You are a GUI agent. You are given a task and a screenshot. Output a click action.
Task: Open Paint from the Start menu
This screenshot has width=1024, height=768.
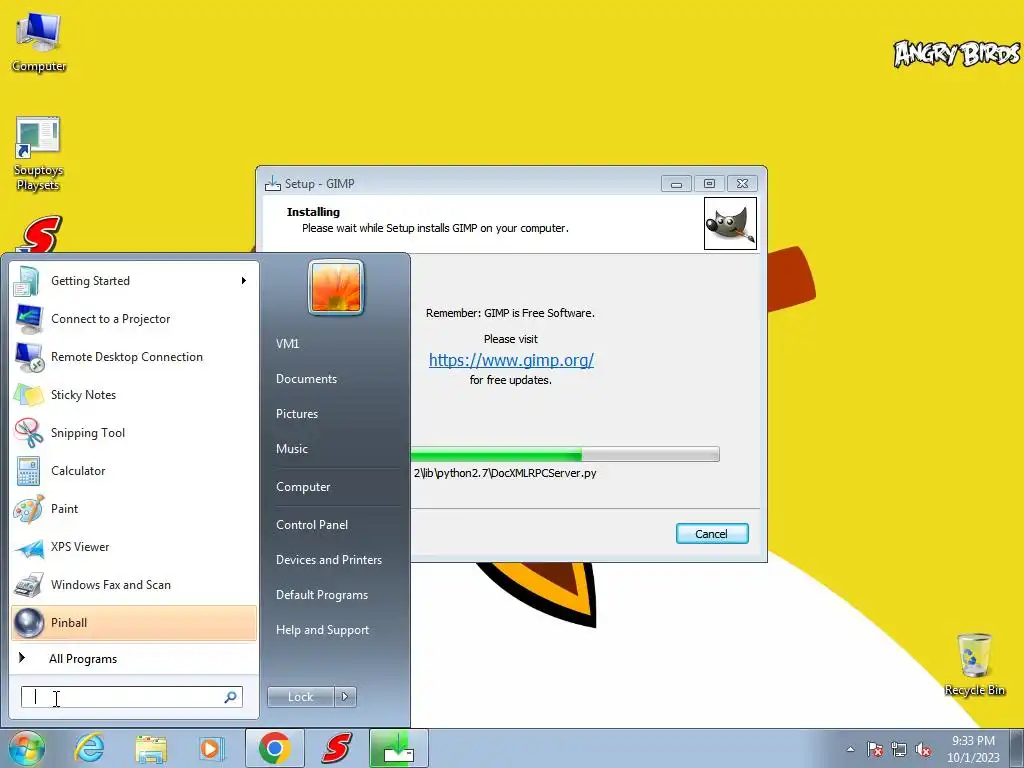click(x=135, y=509)
